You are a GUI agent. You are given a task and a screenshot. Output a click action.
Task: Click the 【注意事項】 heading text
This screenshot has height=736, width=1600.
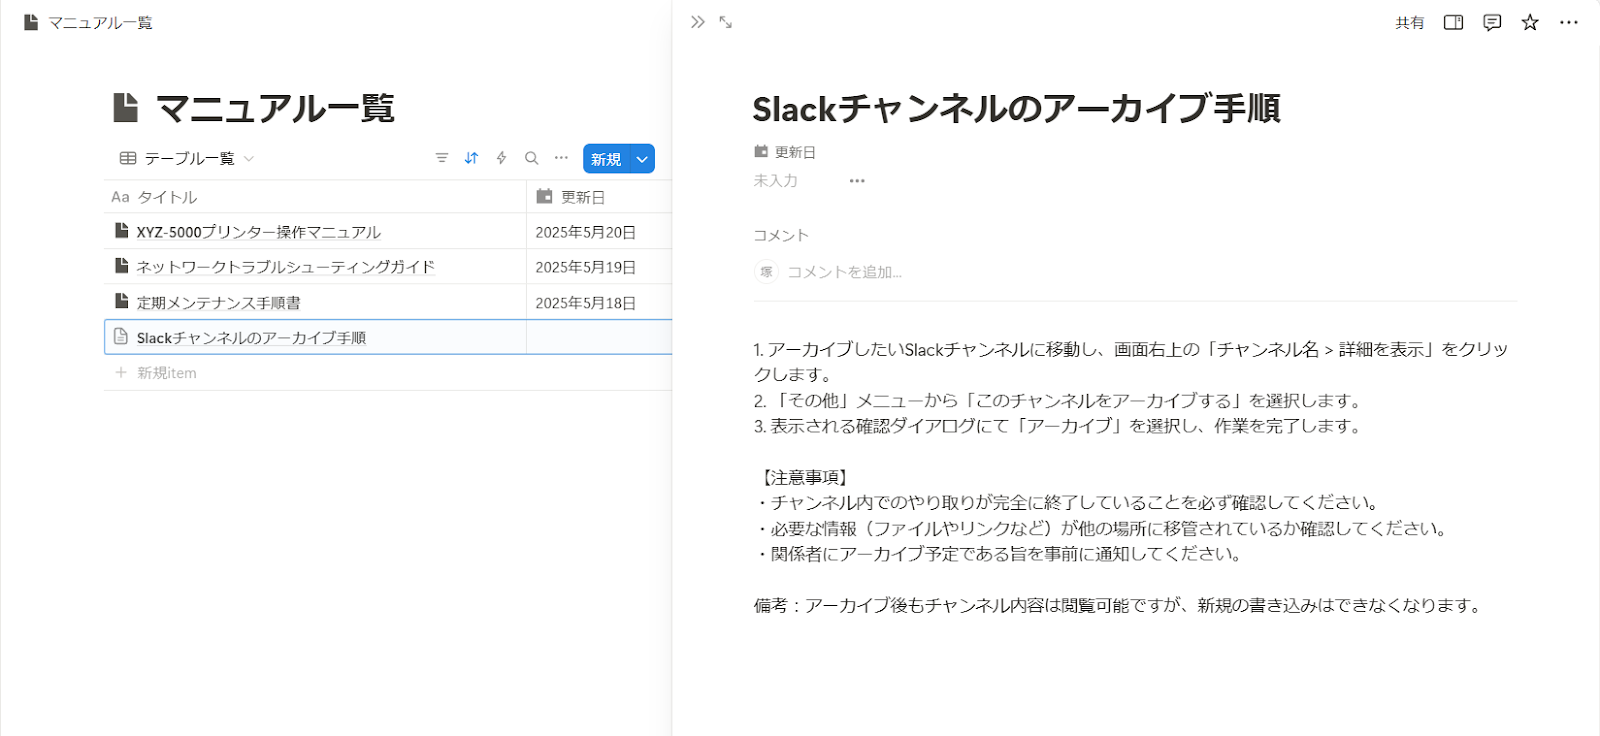point(804,477)
